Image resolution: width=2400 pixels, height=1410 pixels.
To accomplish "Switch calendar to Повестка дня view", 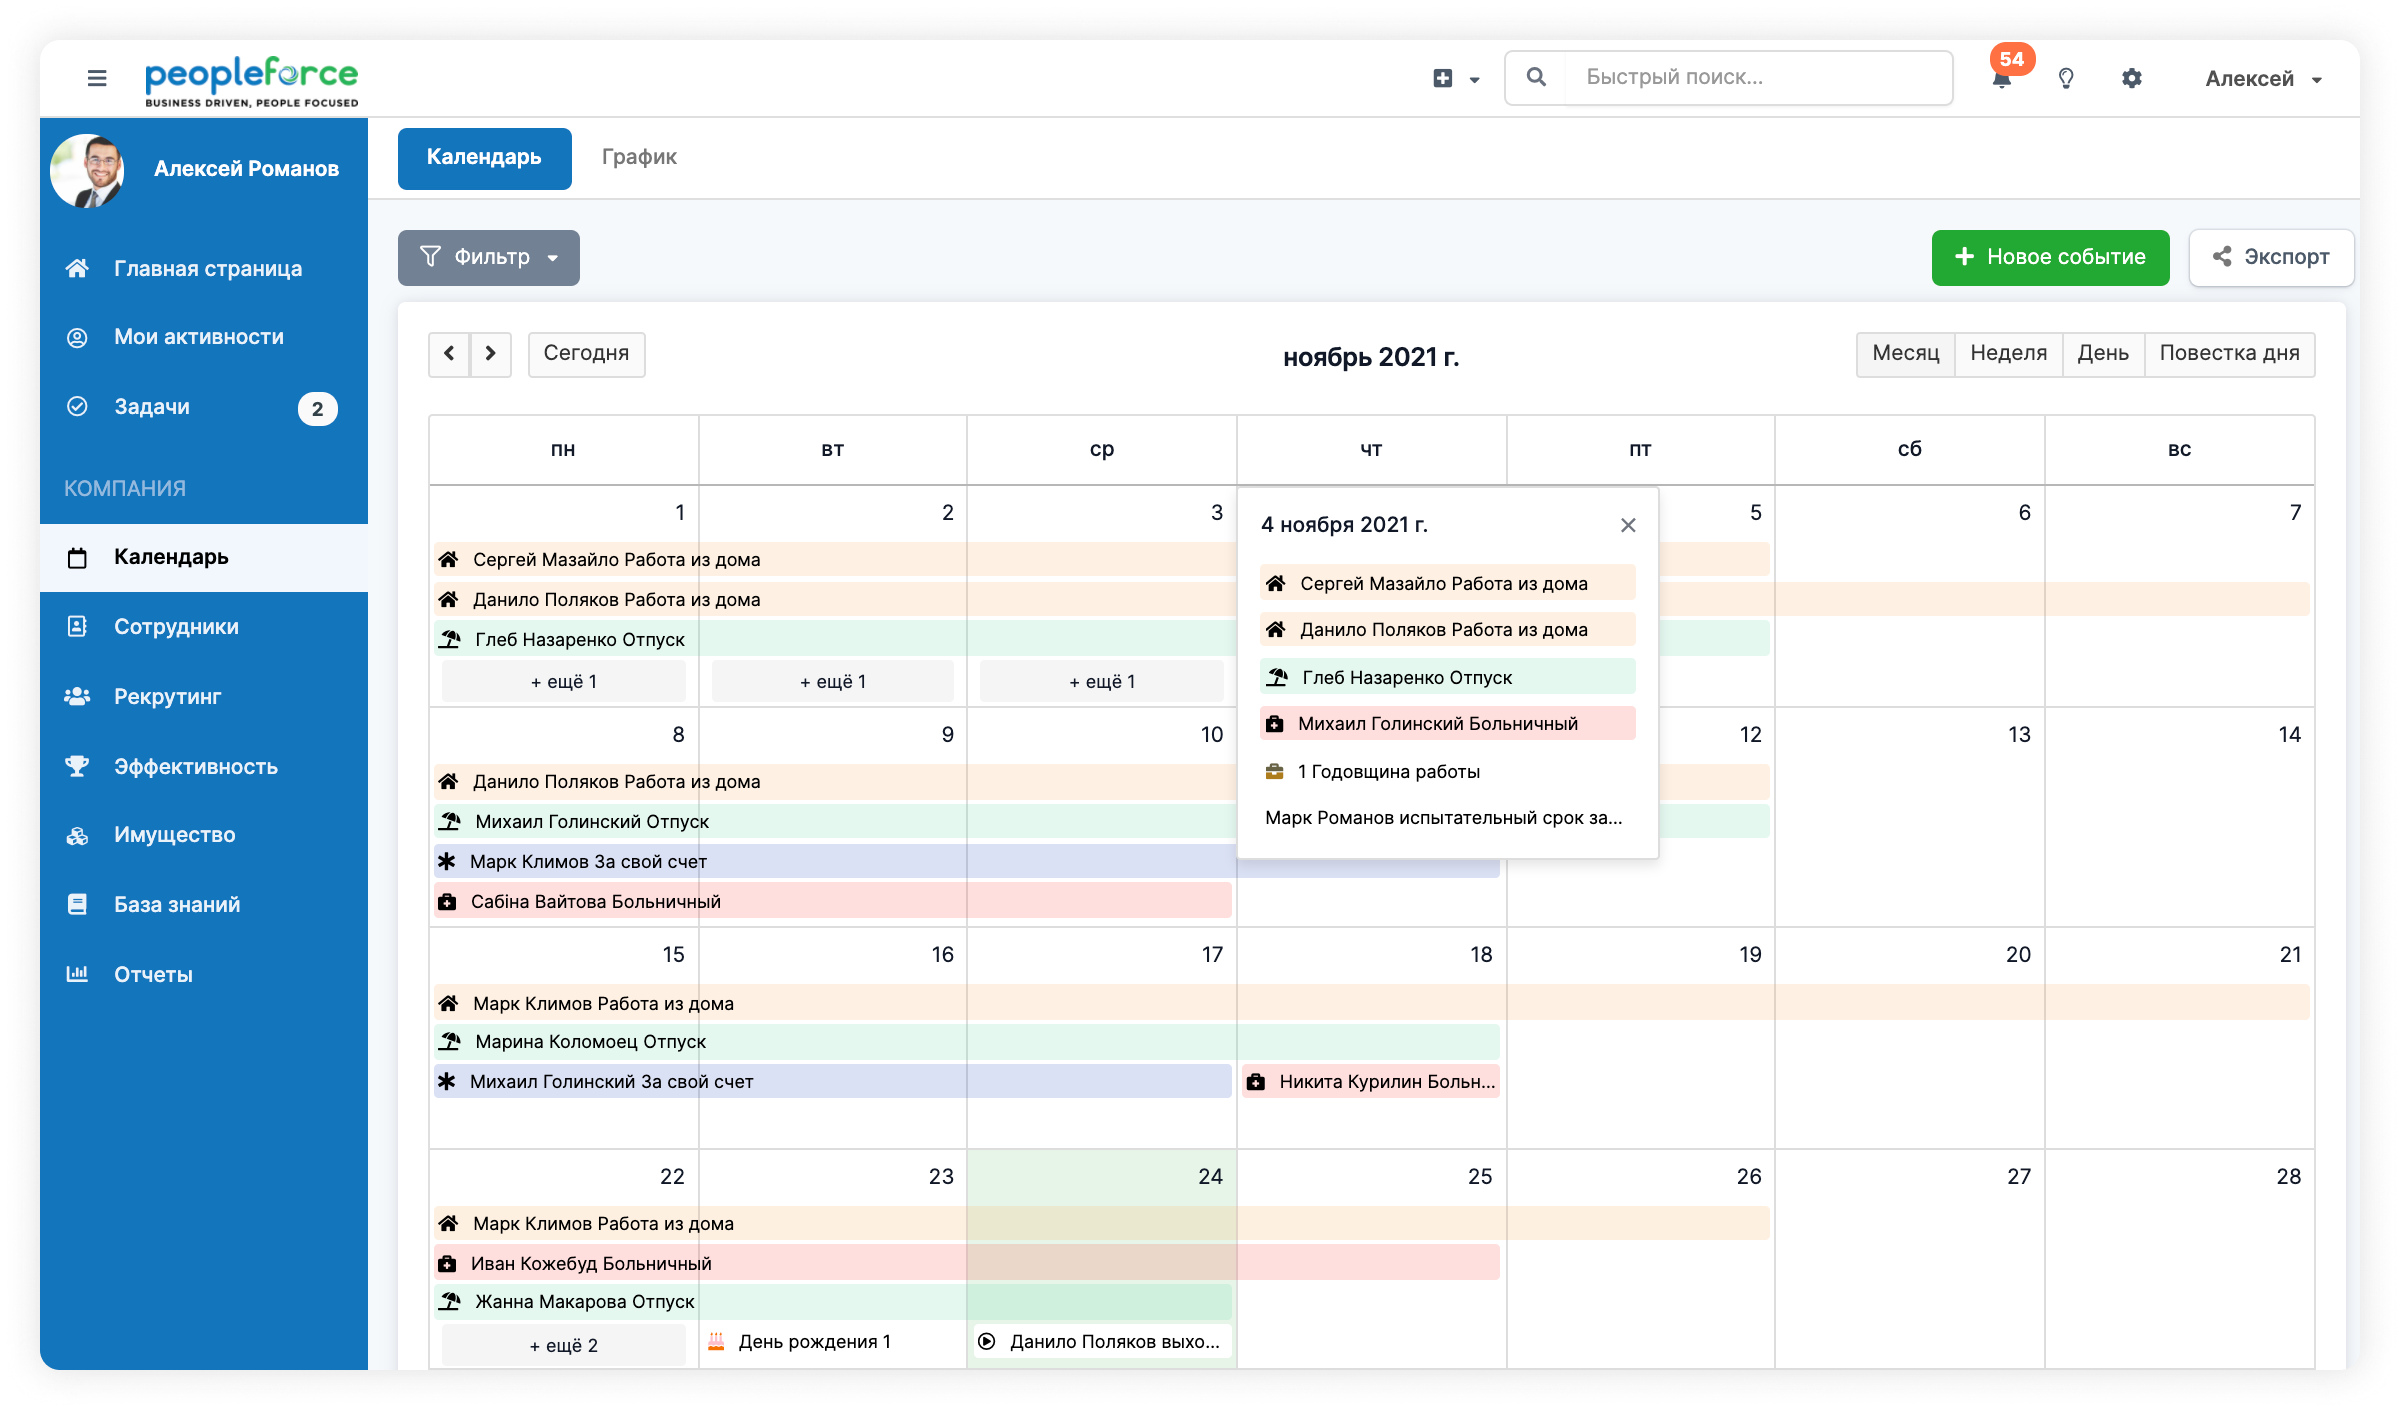I will [2229, 354].
